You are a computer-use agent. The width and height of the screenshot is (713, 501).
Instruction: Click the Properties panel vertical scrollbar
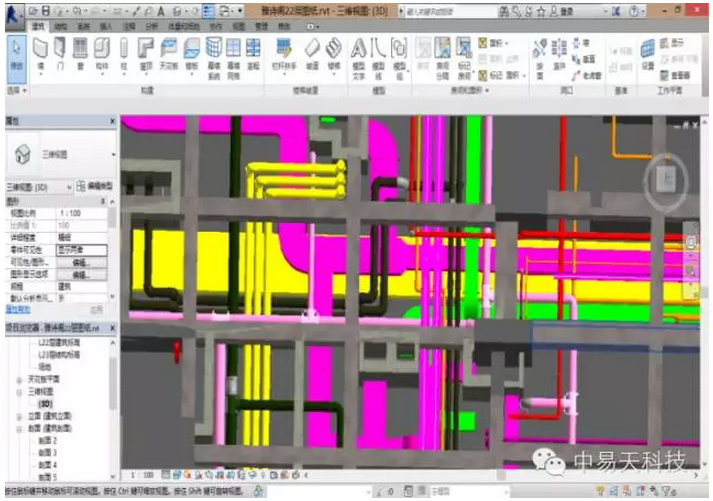[x=112, y=240]
